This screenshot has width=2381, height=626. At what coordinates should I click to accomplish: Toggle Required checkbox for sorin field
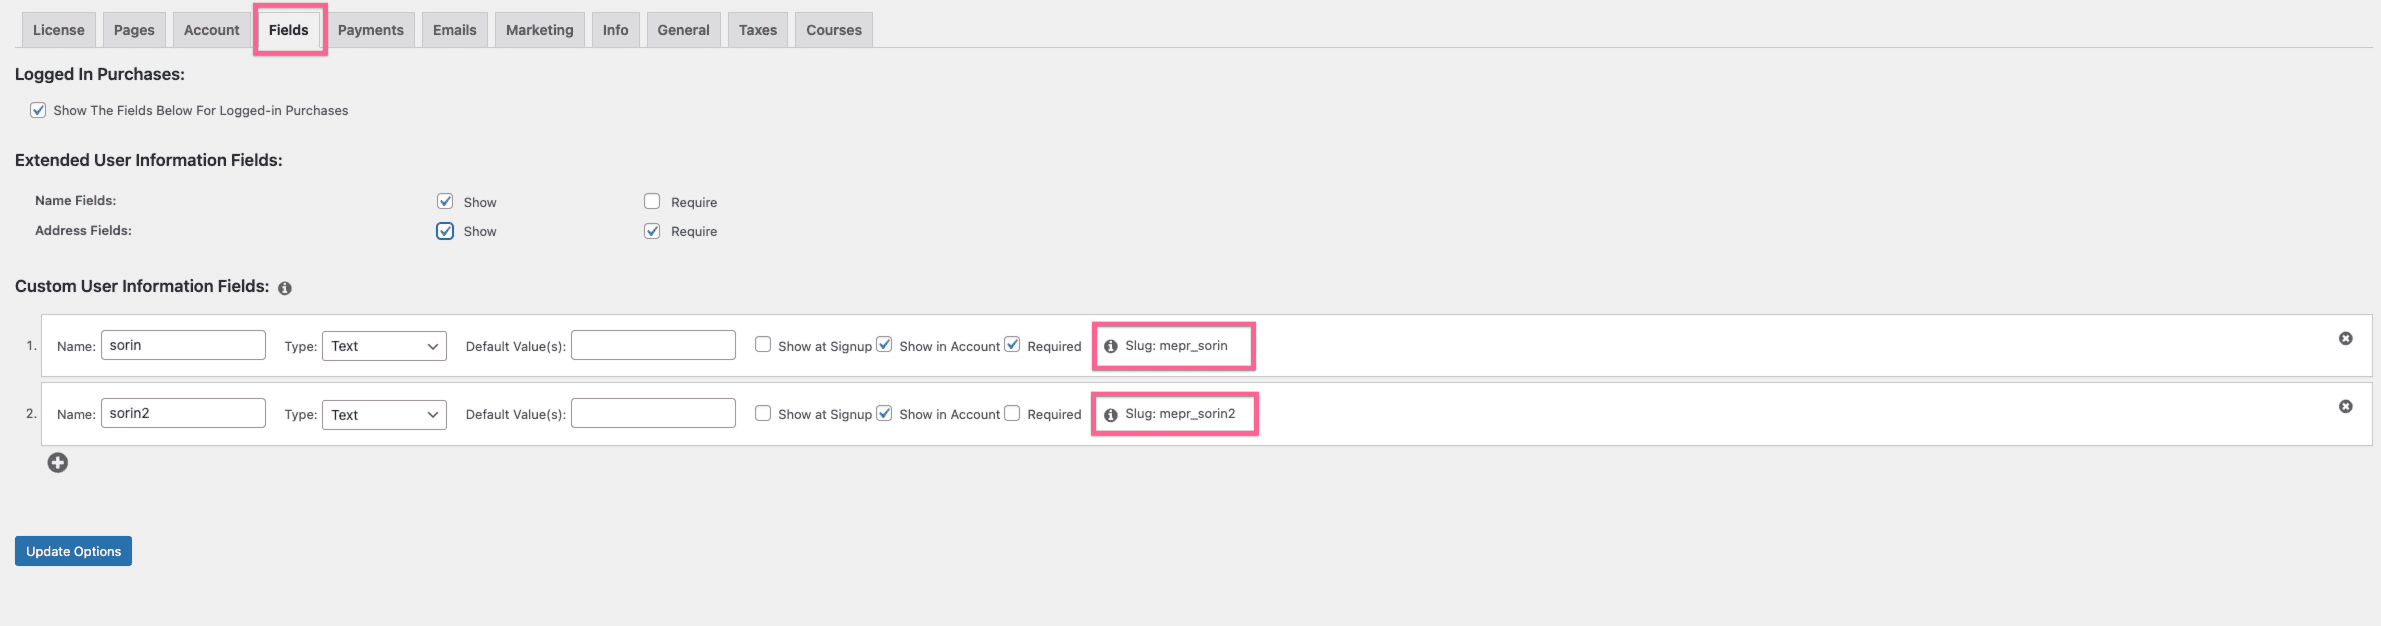(x=1012, y=344)
